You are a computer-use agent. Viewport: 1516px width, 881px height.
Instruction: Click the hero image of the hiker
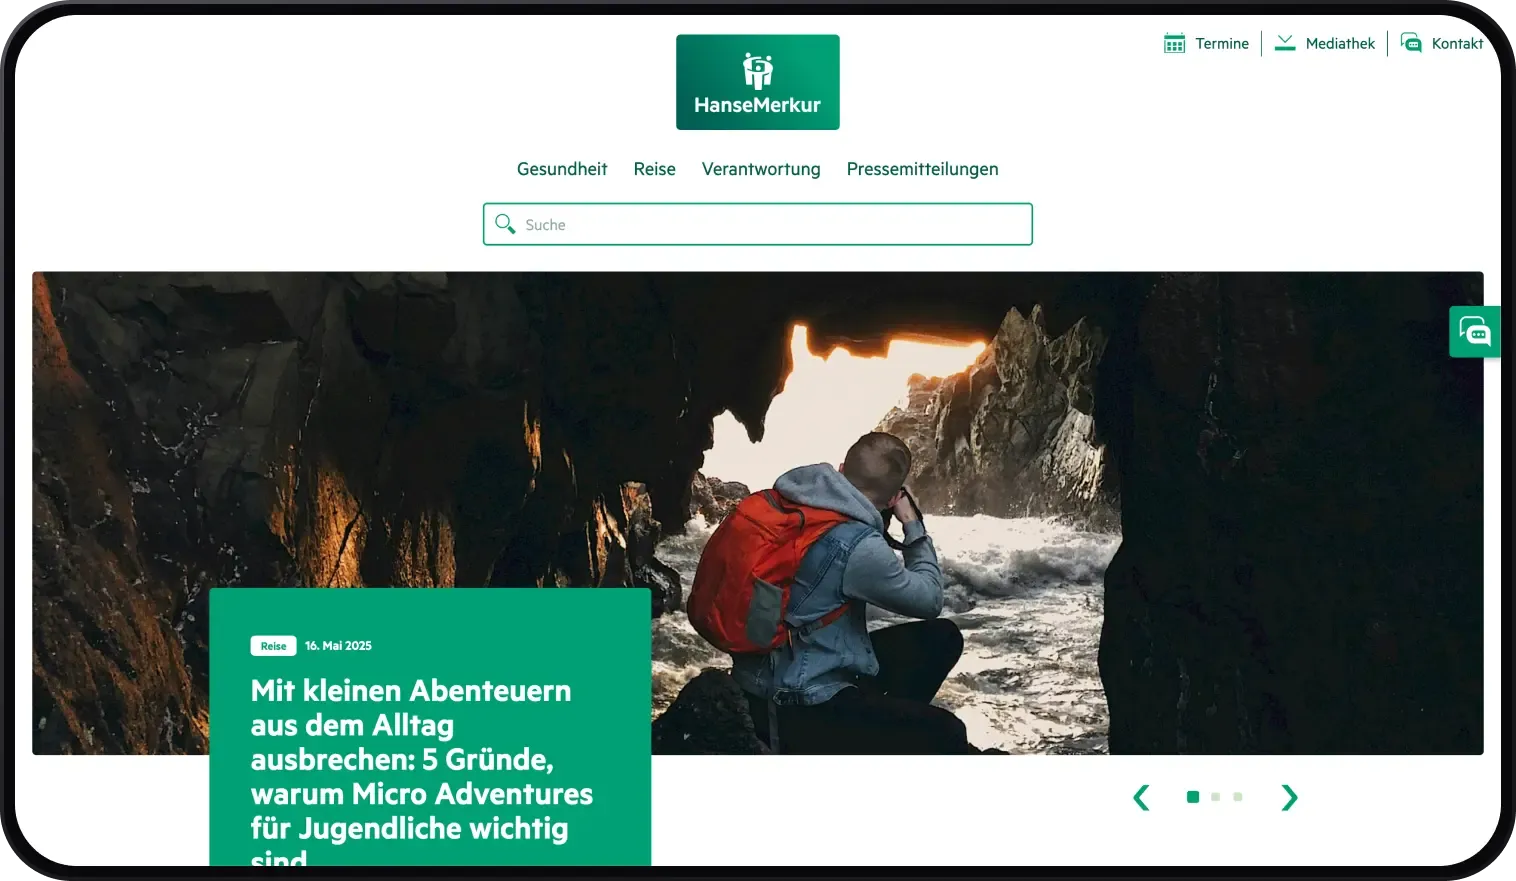[x=758, y=513]
